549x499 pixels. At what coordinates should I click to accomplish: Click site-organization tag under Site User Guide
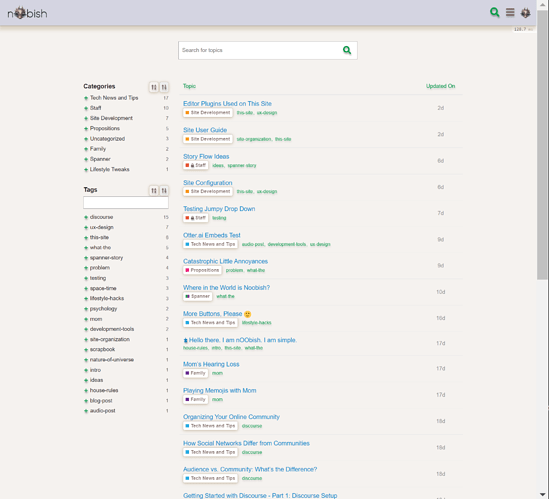254,139
